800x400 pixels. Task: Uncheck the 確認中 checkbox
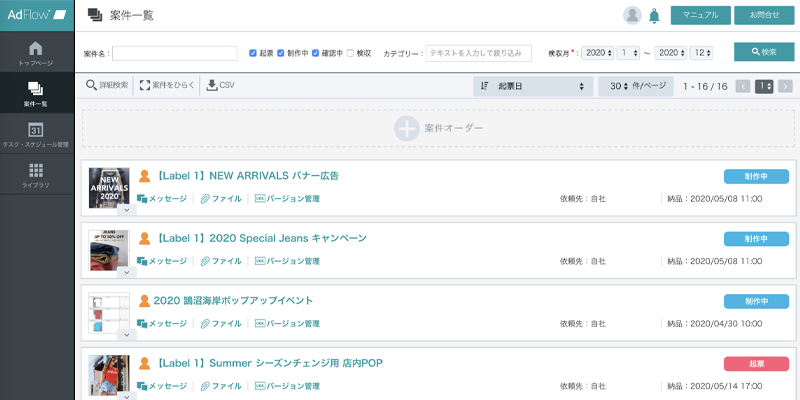315,53
